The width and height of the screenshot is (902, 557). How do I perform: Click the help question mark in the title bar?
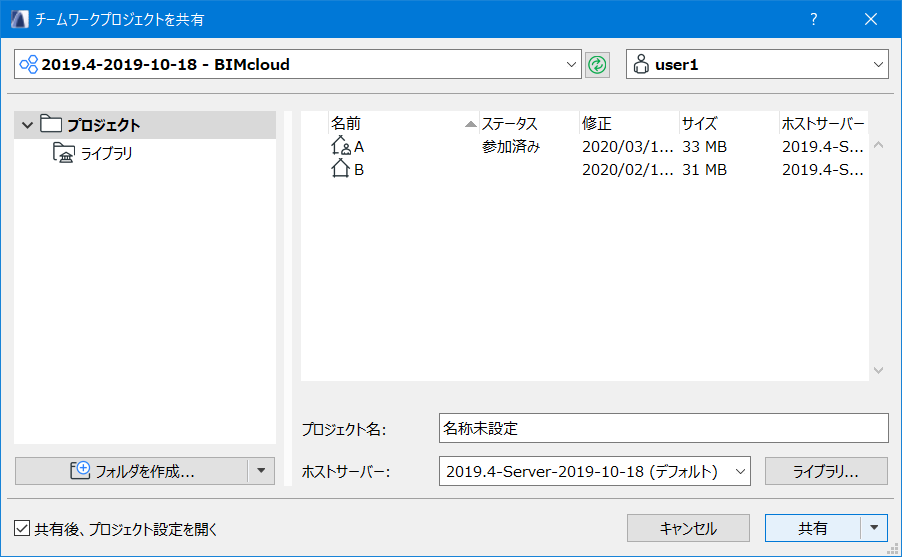813,19
